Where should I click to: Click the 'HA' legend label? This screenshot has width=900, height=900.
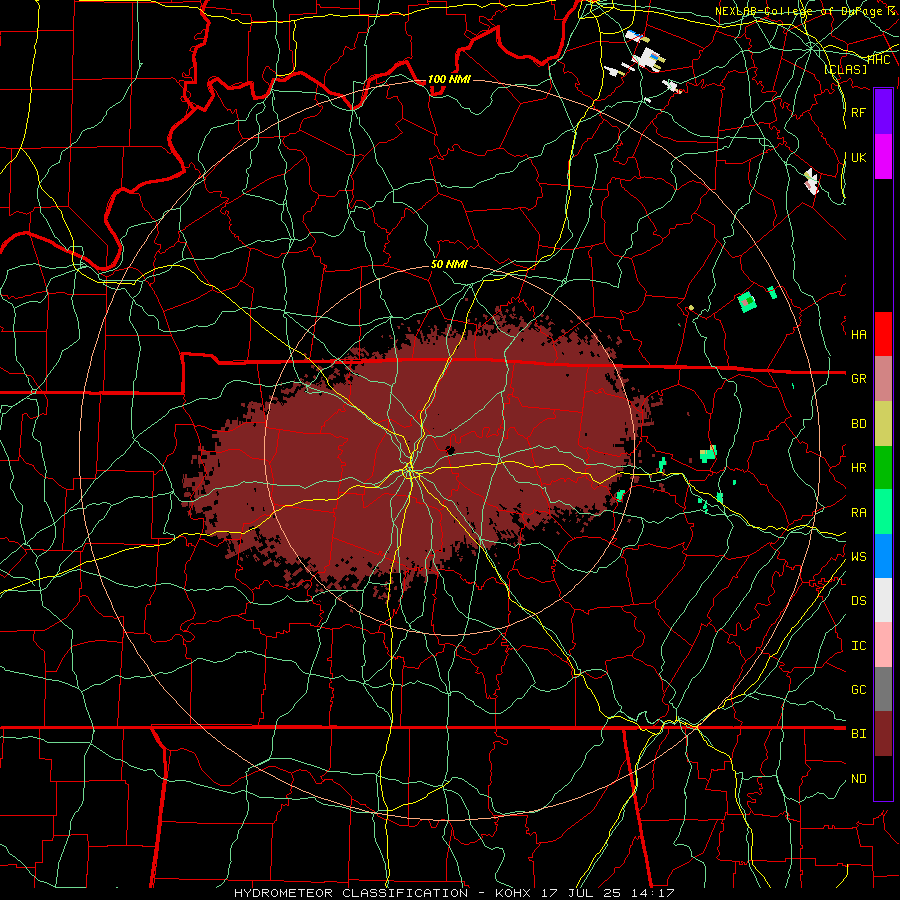click(x=858, y=335)
